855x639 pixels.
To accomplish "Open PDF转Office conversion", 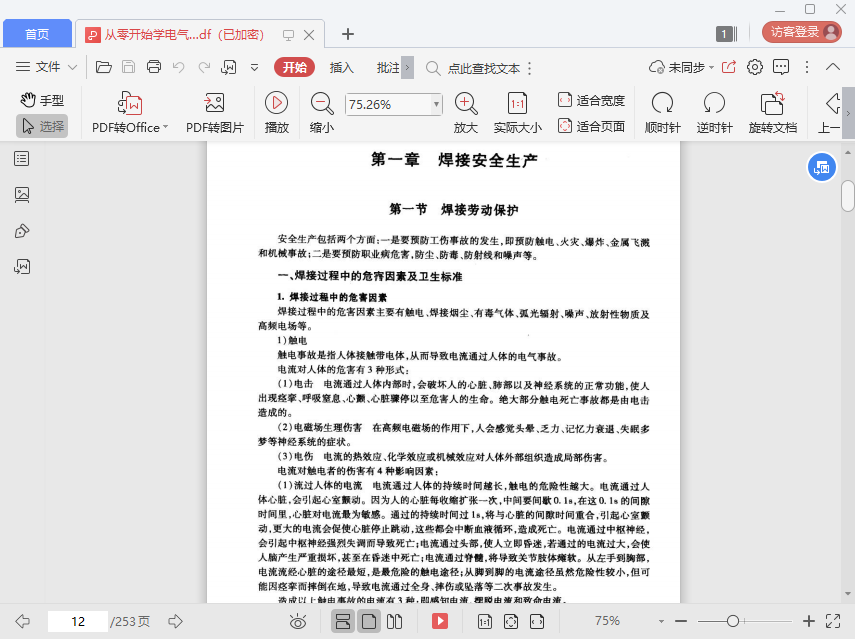I will 130,113.
